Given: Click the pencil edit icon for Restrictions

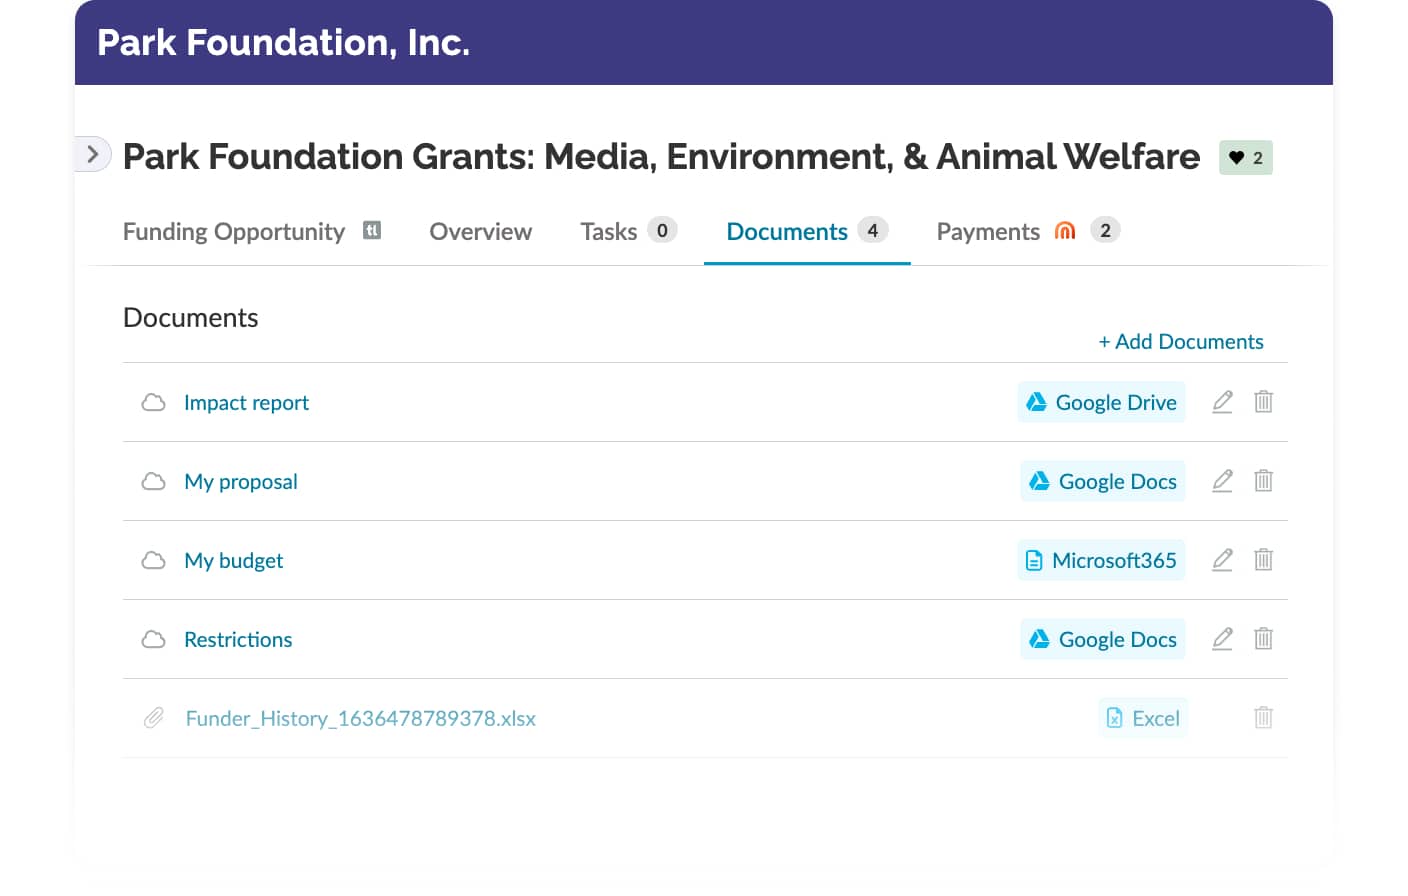Looking at the screenshot, I should click(x=1222, y=639).
